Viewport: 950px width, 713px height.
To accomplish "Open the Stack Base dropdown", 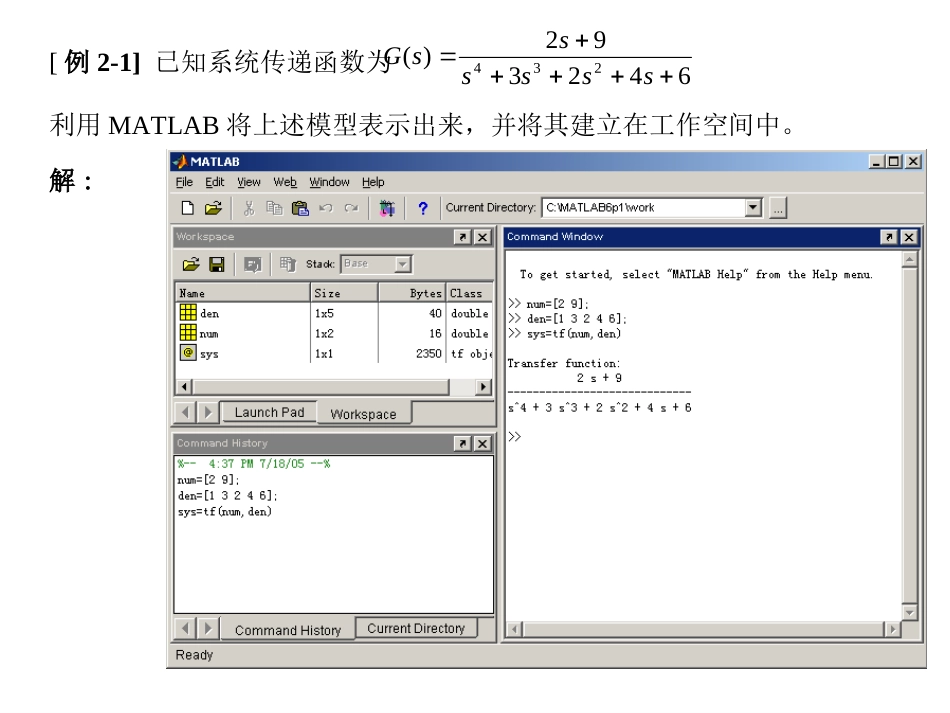I will click(x=402, y=264).
